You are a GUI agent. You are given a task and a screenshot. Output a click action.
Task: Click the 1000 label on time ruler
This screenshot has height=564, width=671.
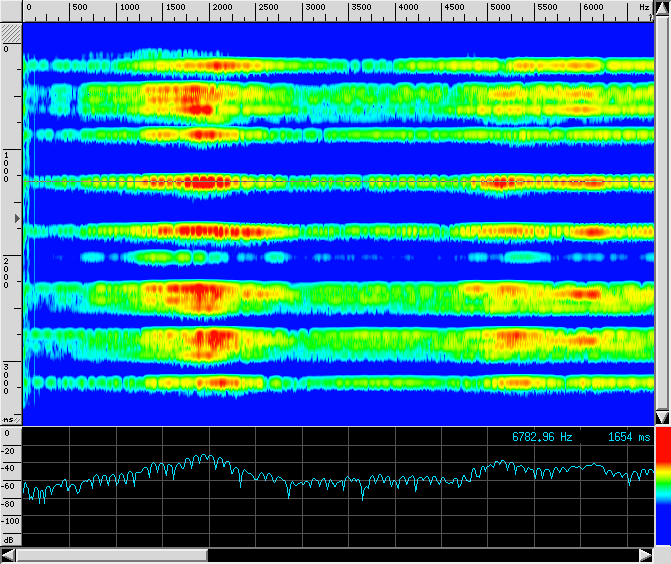[x=6, y=167]
